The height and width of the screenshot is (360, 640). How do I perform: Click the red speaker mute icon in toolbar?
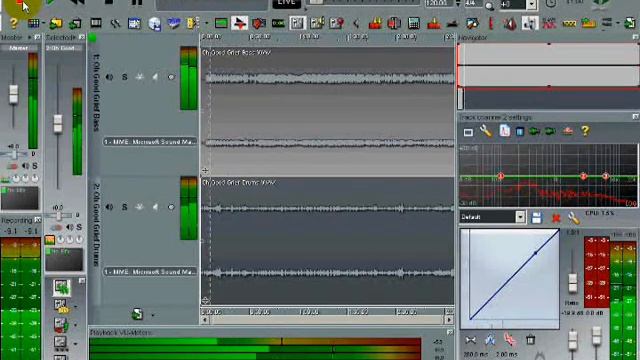click(x=510, y=24)
